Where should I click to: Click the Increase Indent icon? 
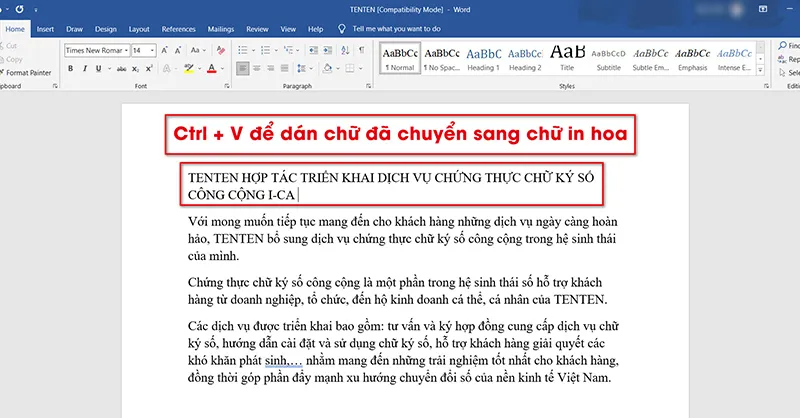[328, 50]
